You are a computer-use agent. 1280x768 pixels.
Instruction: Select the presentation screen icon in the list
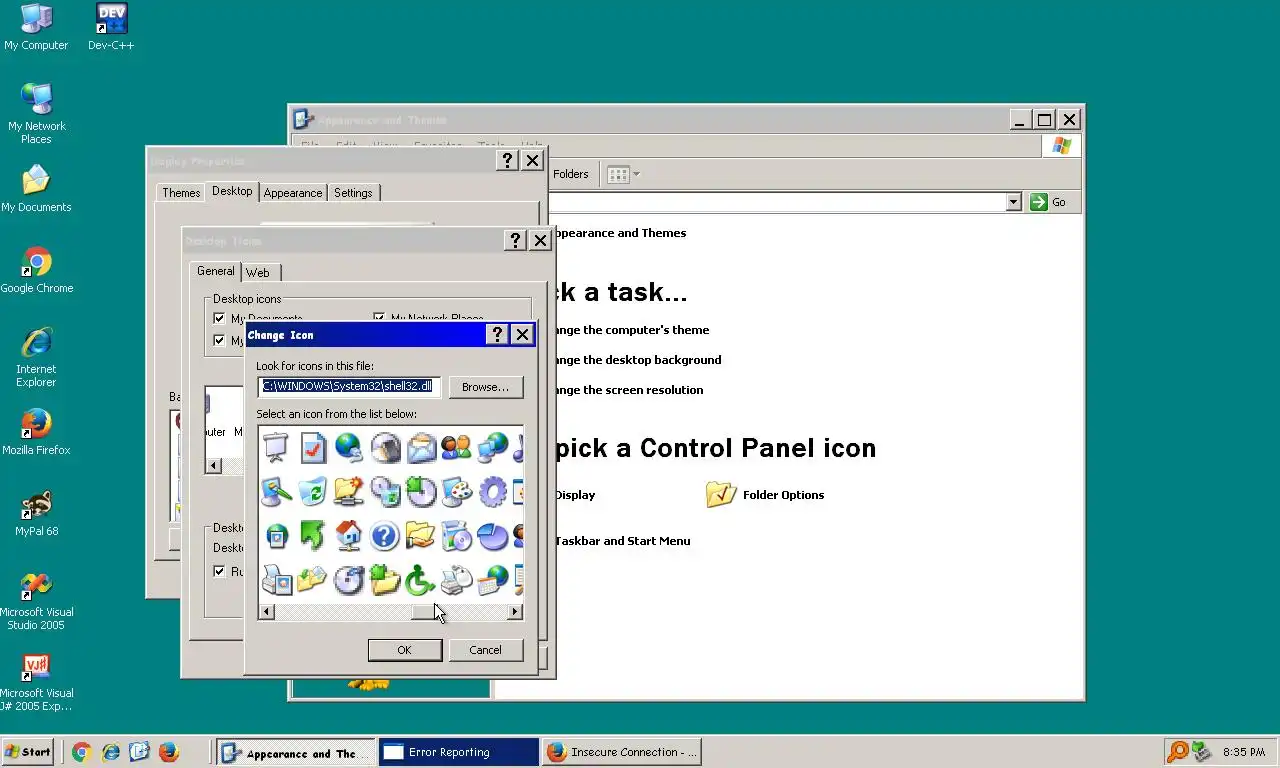pos(276,447)
